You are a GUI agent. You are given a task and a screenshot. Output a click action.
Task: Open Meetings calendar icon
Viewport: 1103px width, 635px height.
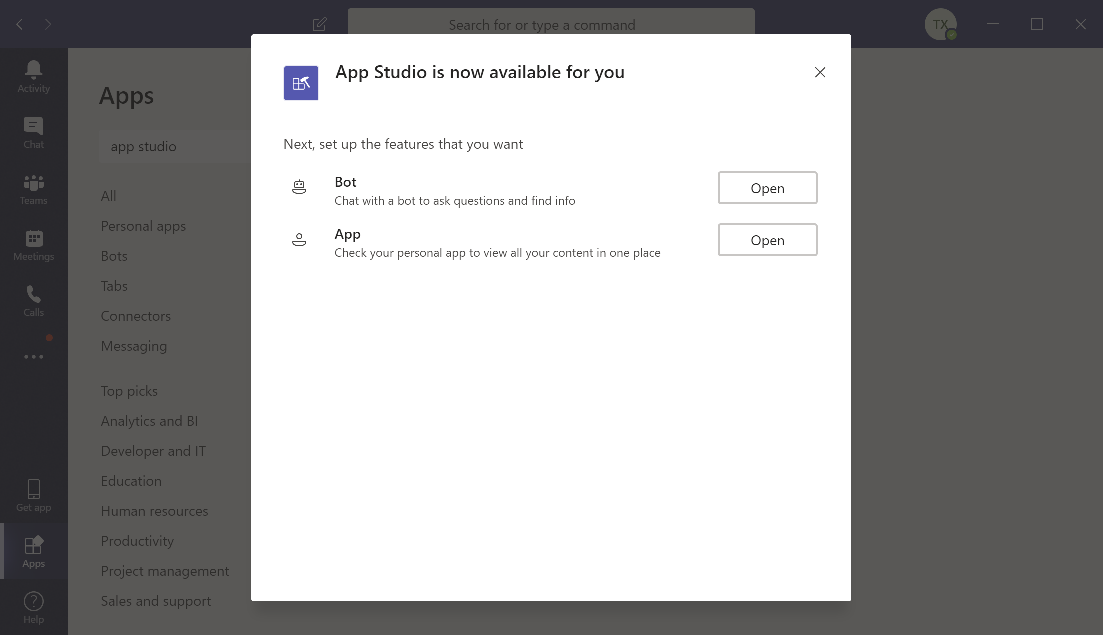coord(33,245)
